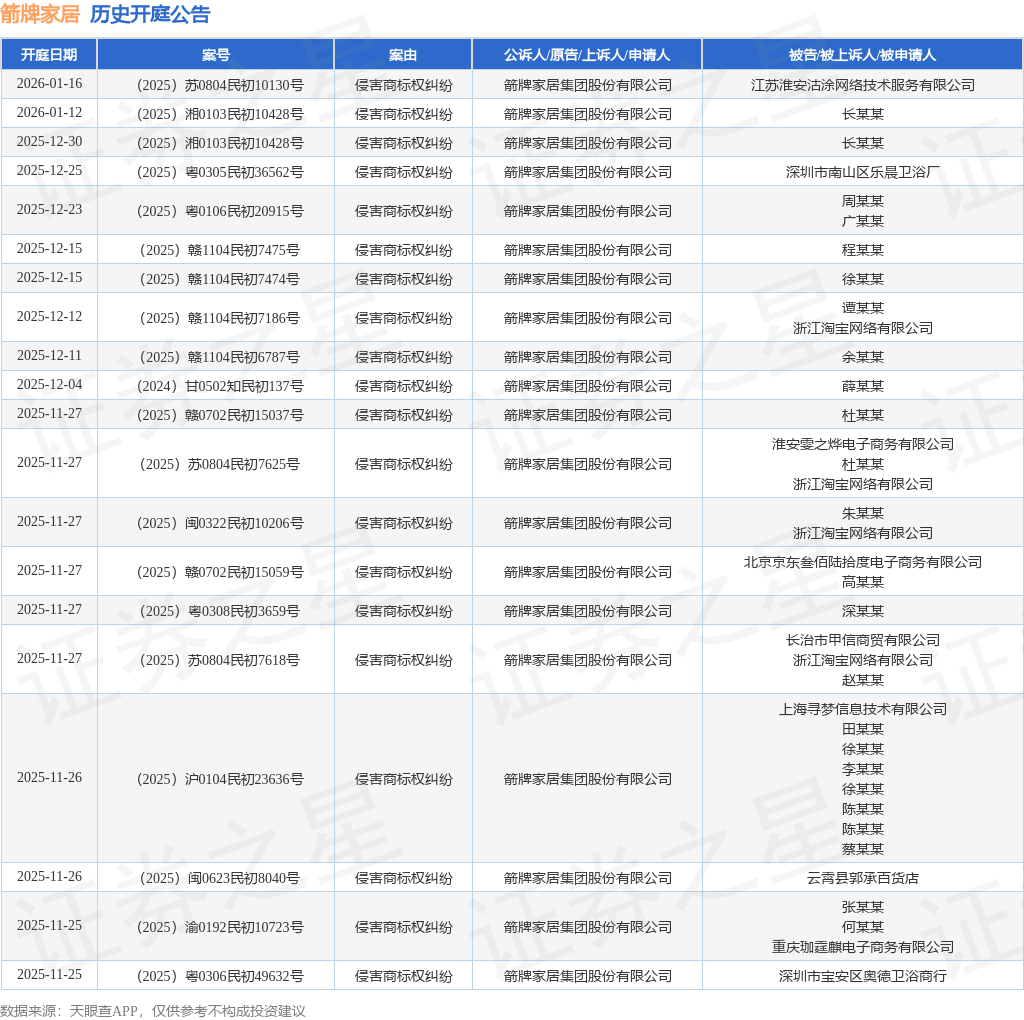Select date 2025-12-12

pos(49,317)
